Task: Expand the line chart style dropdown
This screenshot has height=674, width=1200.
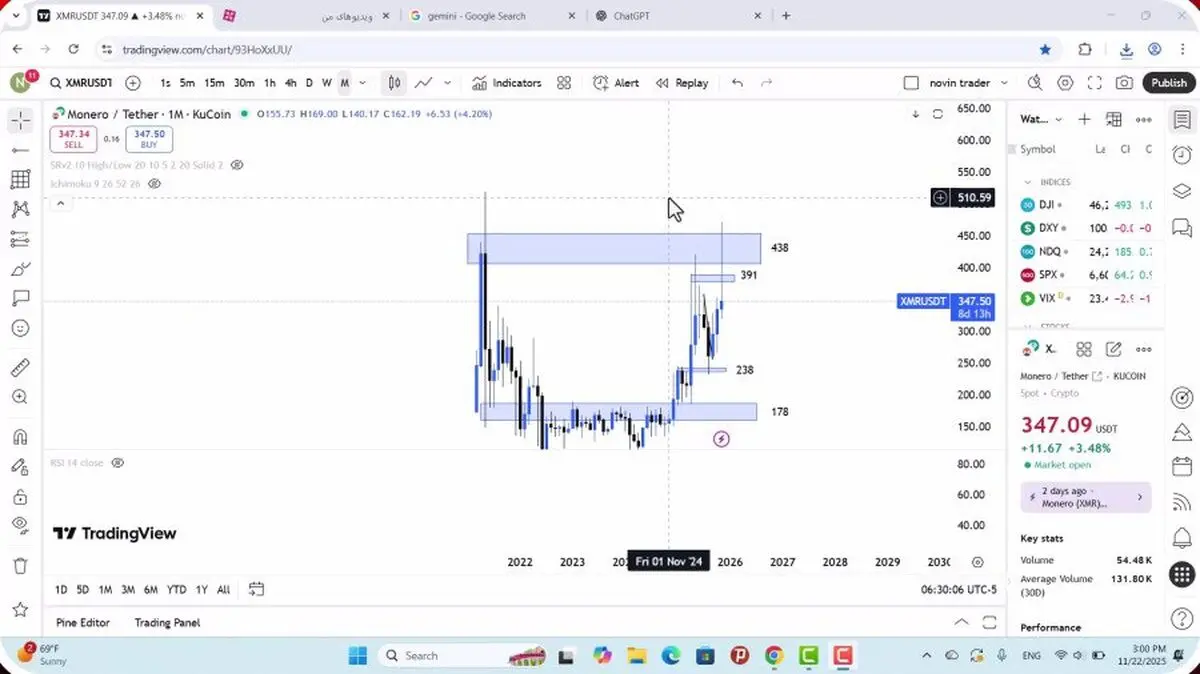Action: click(447, 83)
